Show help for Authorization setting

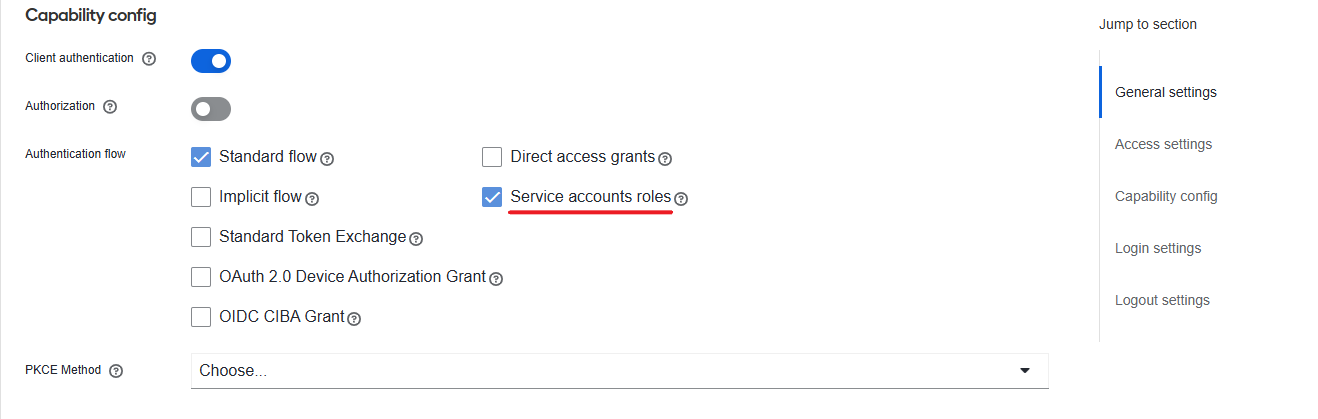tap(110, 107)
